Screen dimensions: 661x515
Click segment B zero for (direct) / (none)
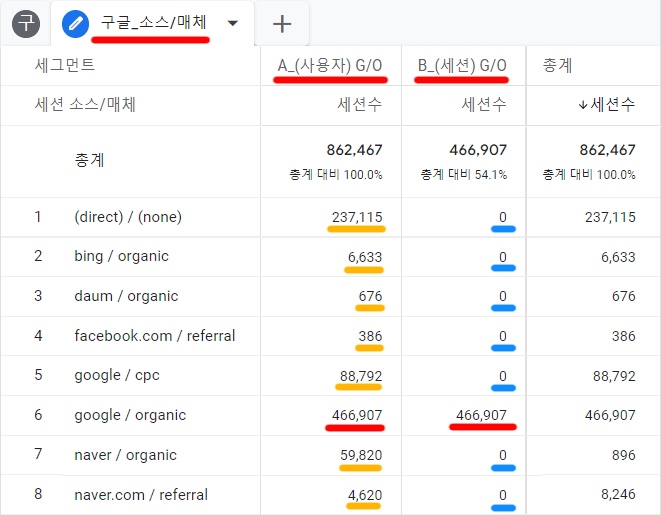[502, 217]
